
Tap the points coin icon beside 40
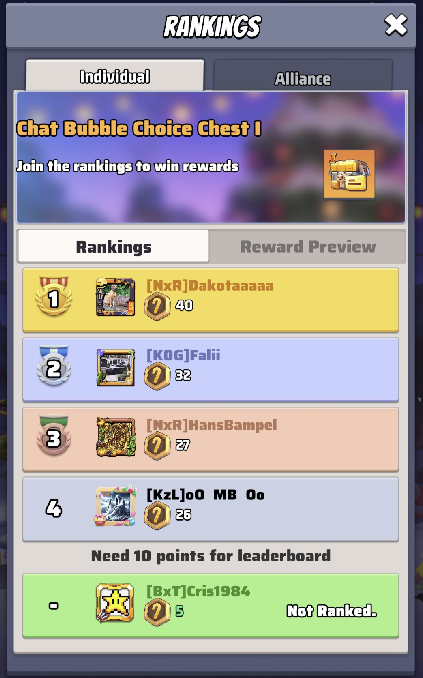pyautogui.click(x=157, y=306)
